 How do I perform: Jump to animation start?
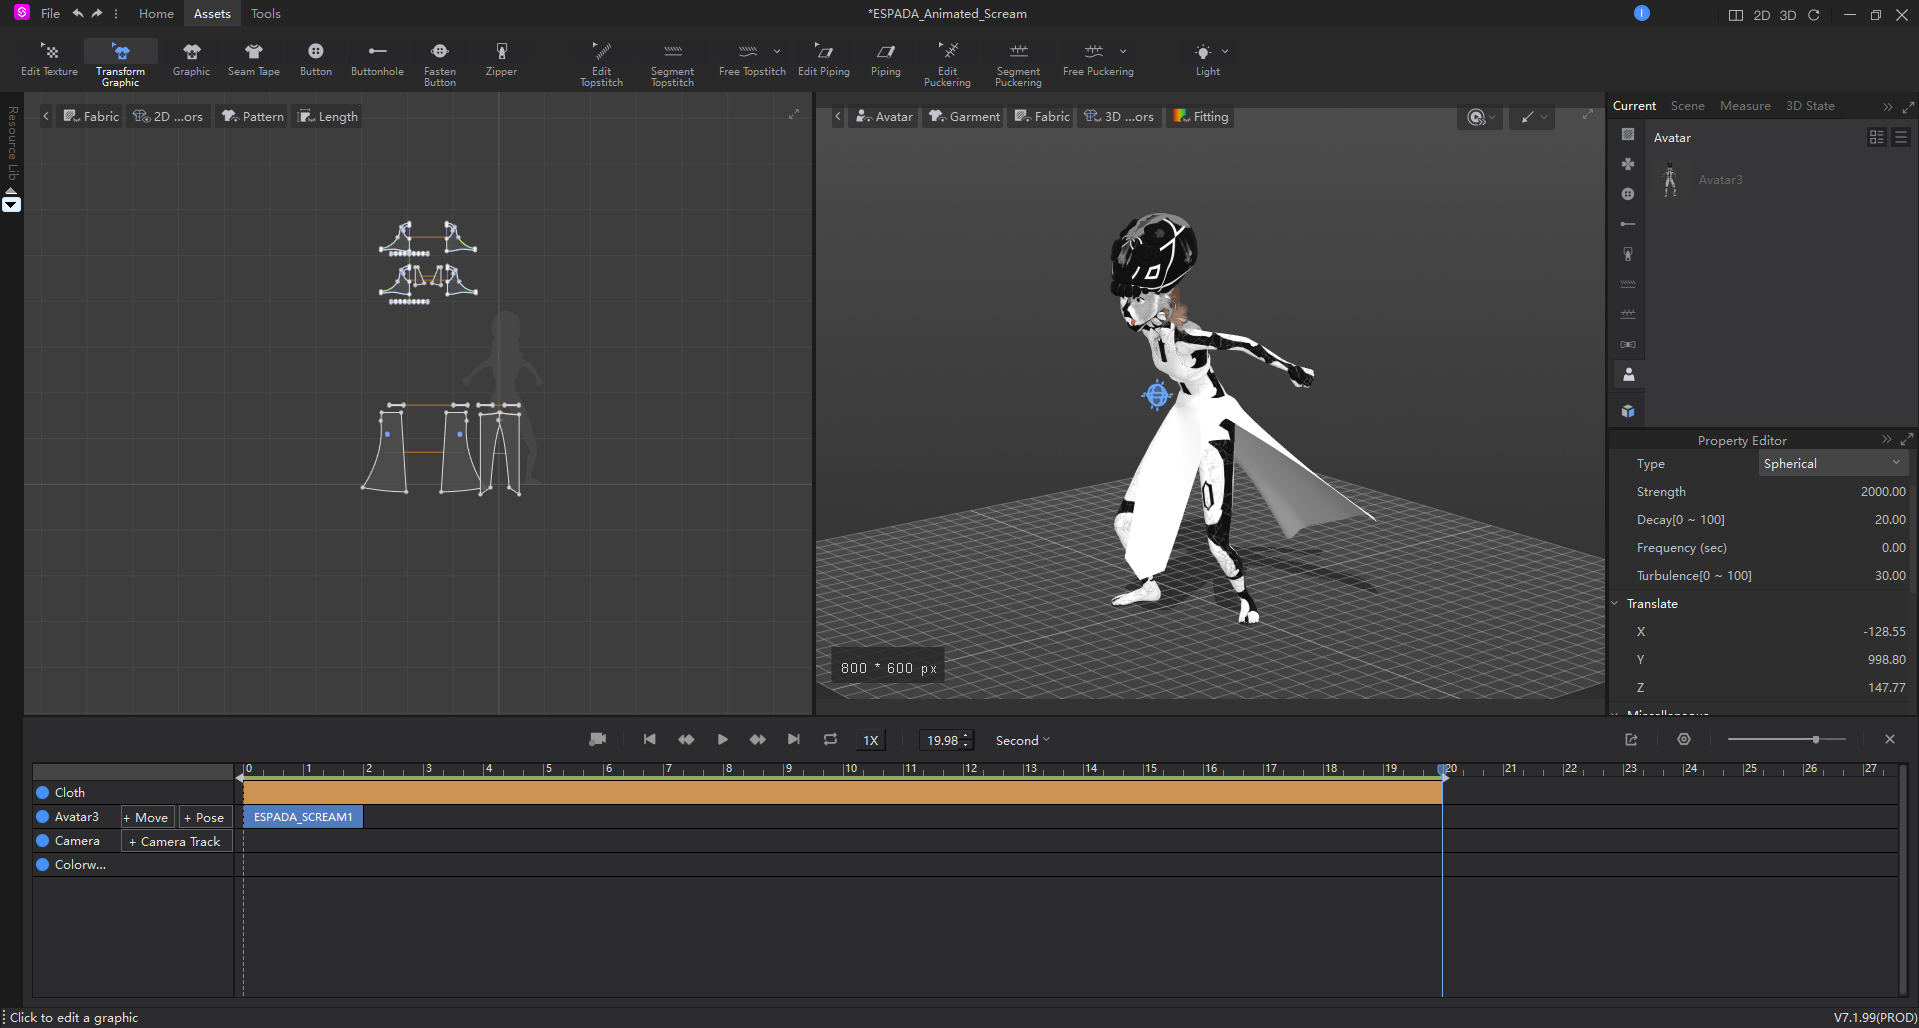point(650,739)
